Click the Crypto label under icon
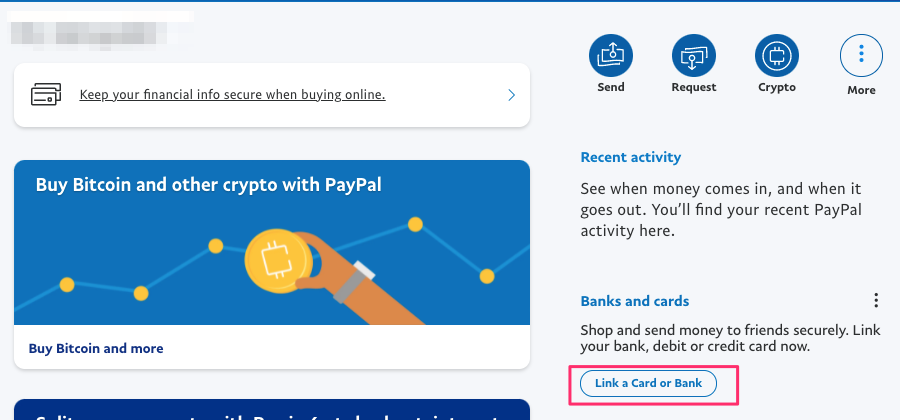Screen dimensions: 900x420 [x=777, y=87]
